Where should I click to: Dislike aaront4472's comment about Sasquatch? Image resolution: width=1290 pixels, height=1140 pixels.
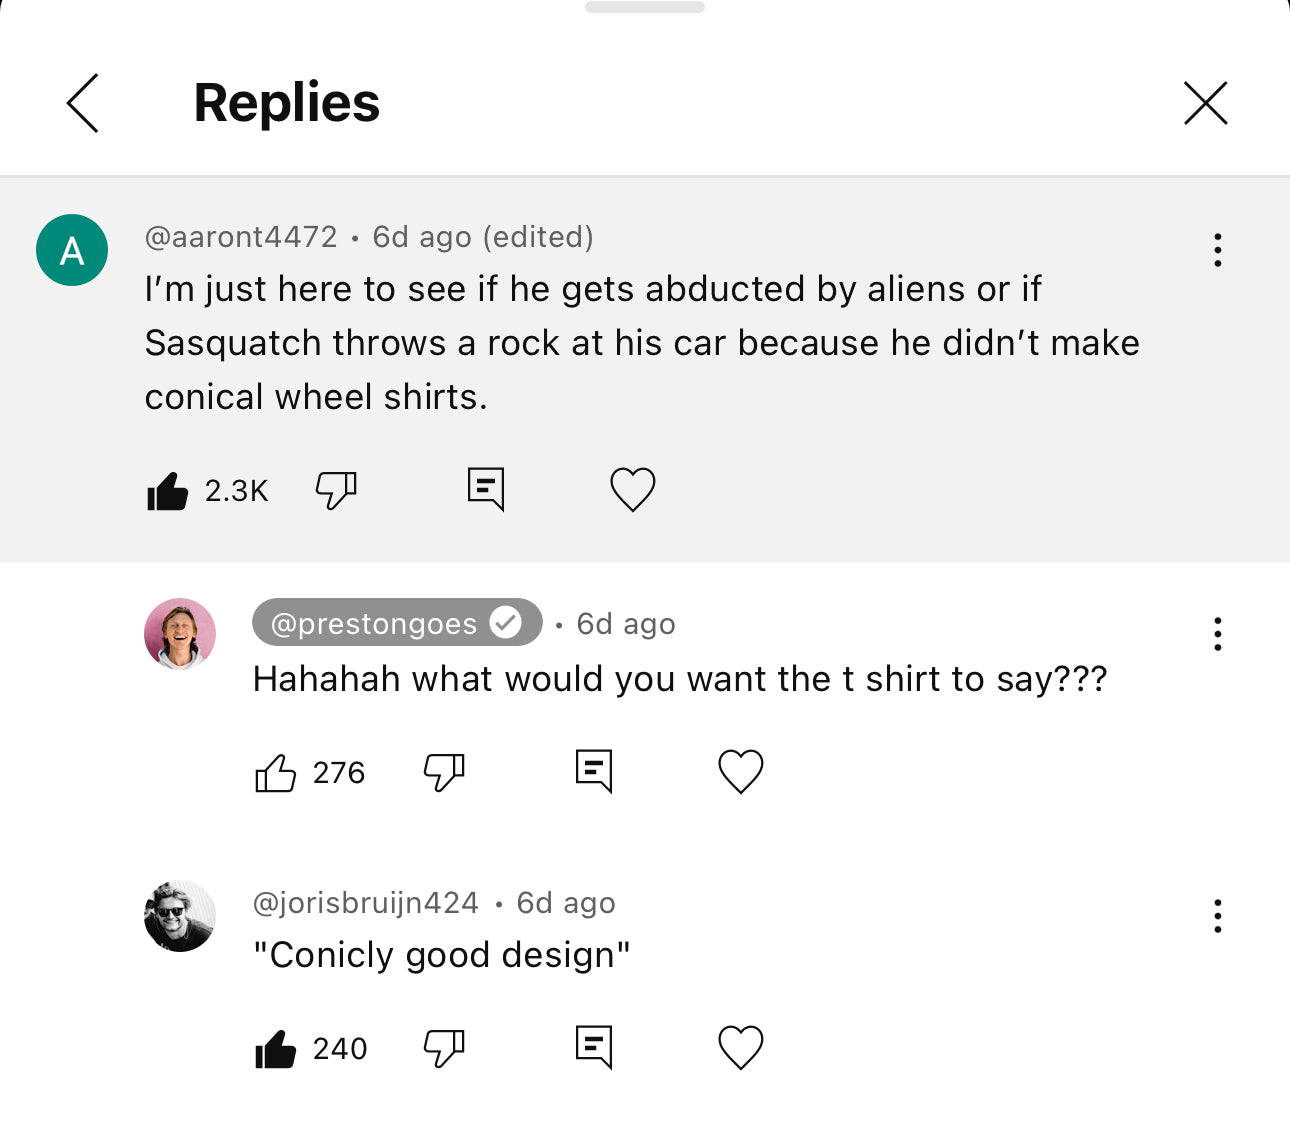pos(336,490)
